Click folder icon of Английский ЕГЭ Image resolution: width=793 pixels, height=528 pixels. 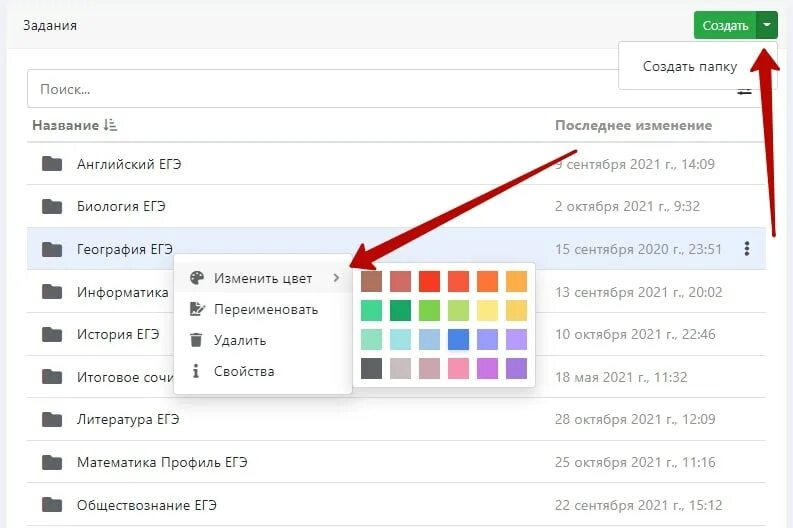click(52, 164)
